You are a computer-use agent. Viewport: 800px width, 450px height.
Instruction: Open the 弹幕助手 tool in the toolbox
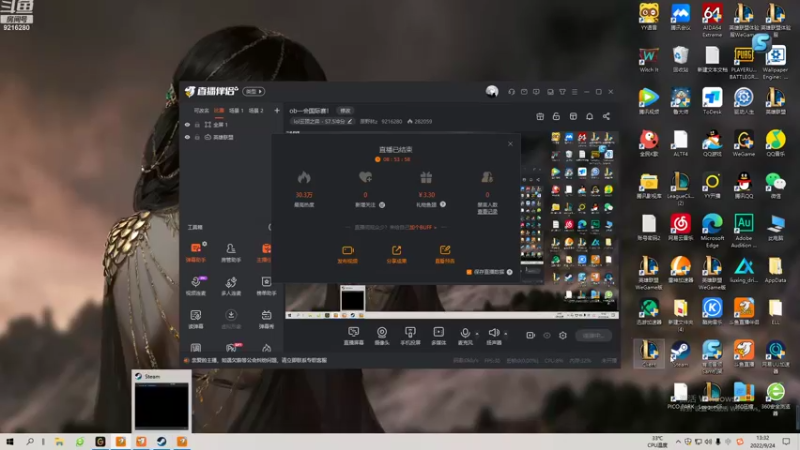click(195, 252)
